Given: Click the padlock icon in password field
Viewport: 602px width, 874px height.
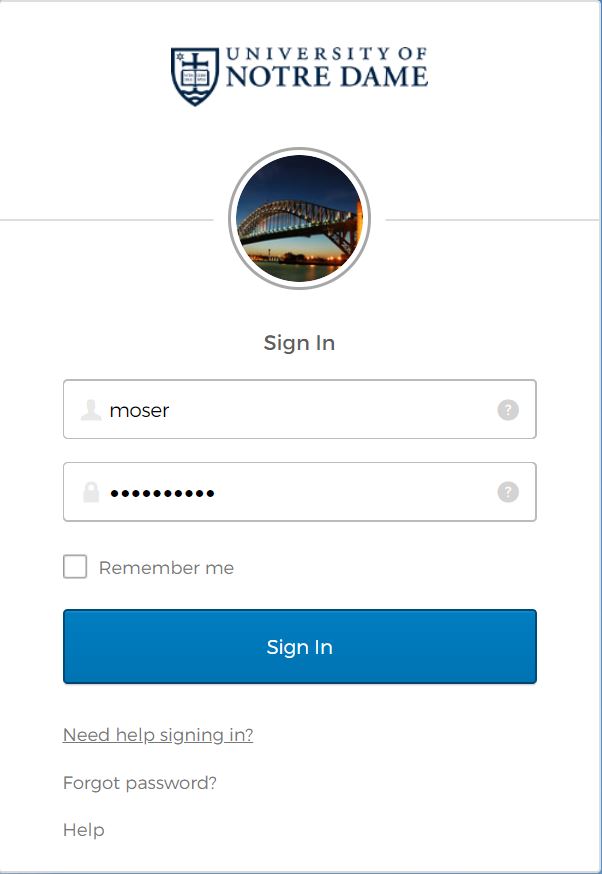Looking at the screenshot, I should tap(91, 492).
